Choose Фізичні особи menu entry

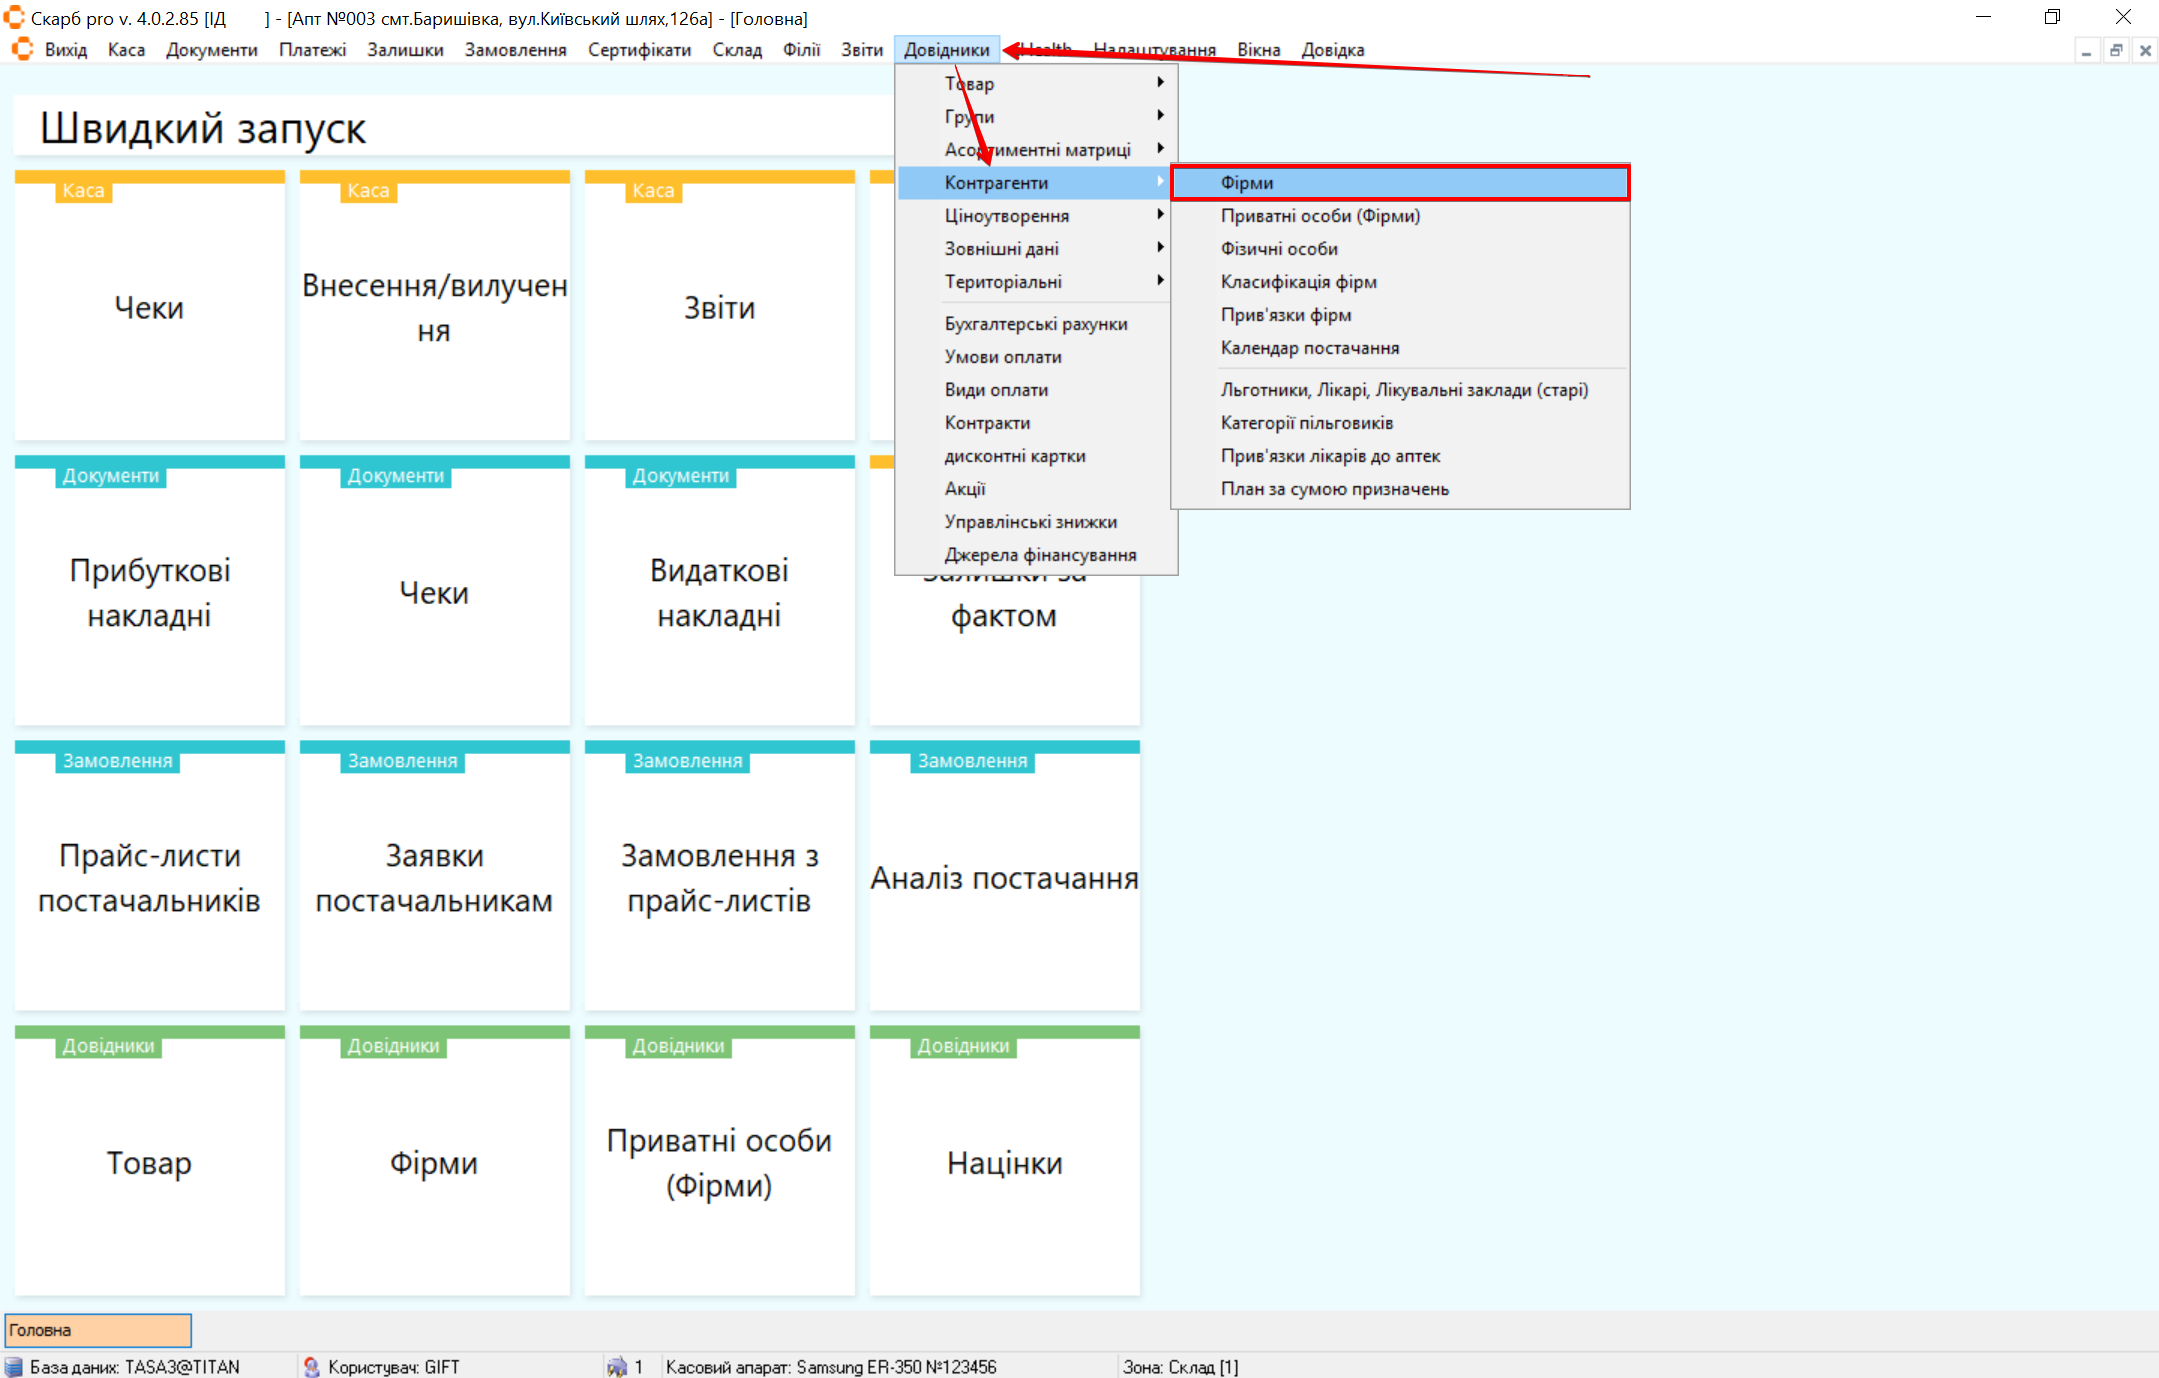pos(1279,249)
